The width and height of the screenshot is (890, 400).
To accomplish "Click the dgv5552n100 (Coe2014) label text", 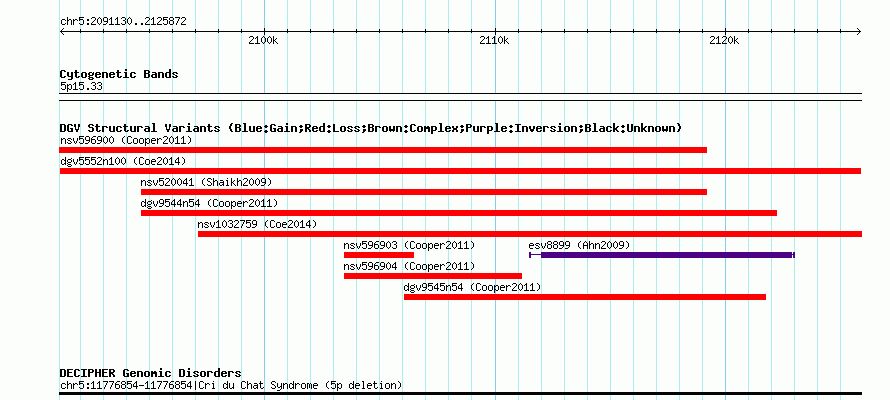I will [x=123, y=161].
